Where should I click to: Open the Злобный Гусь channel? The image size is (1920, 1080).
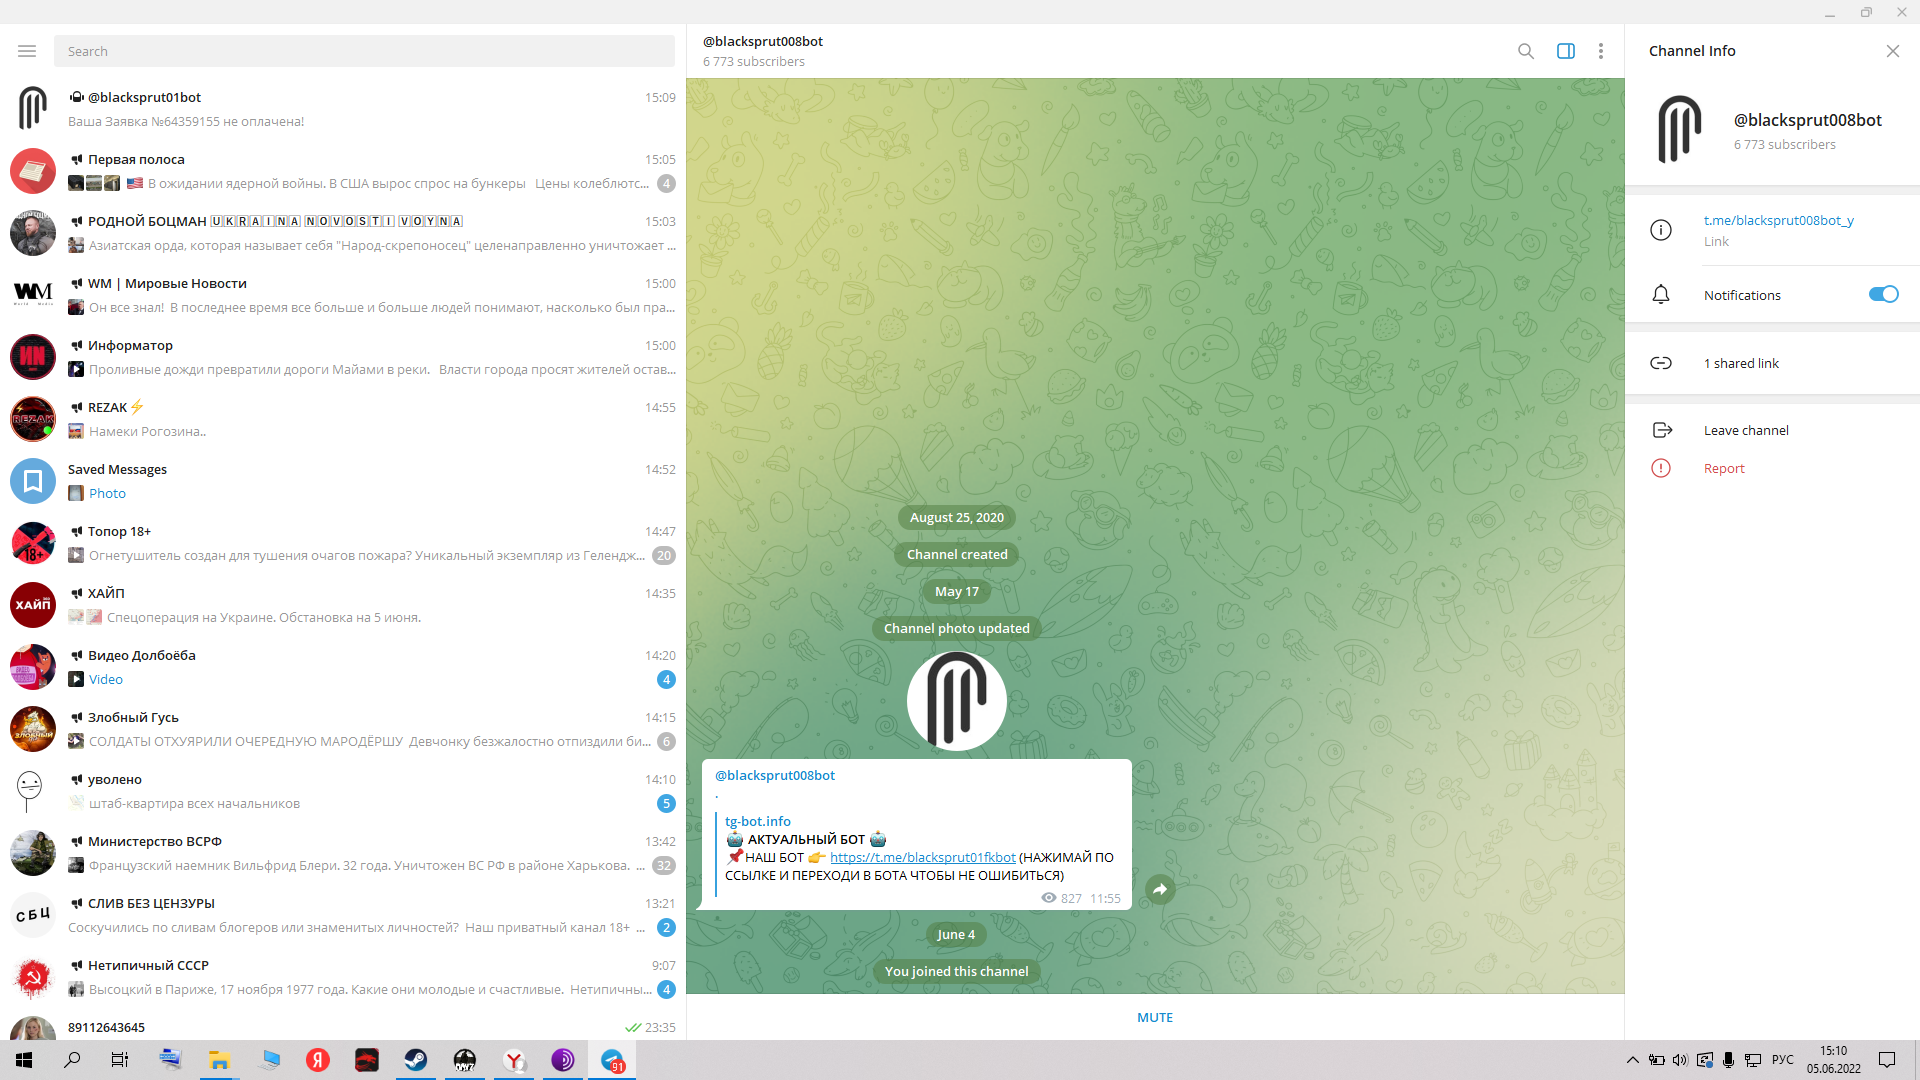pos(343,729)
